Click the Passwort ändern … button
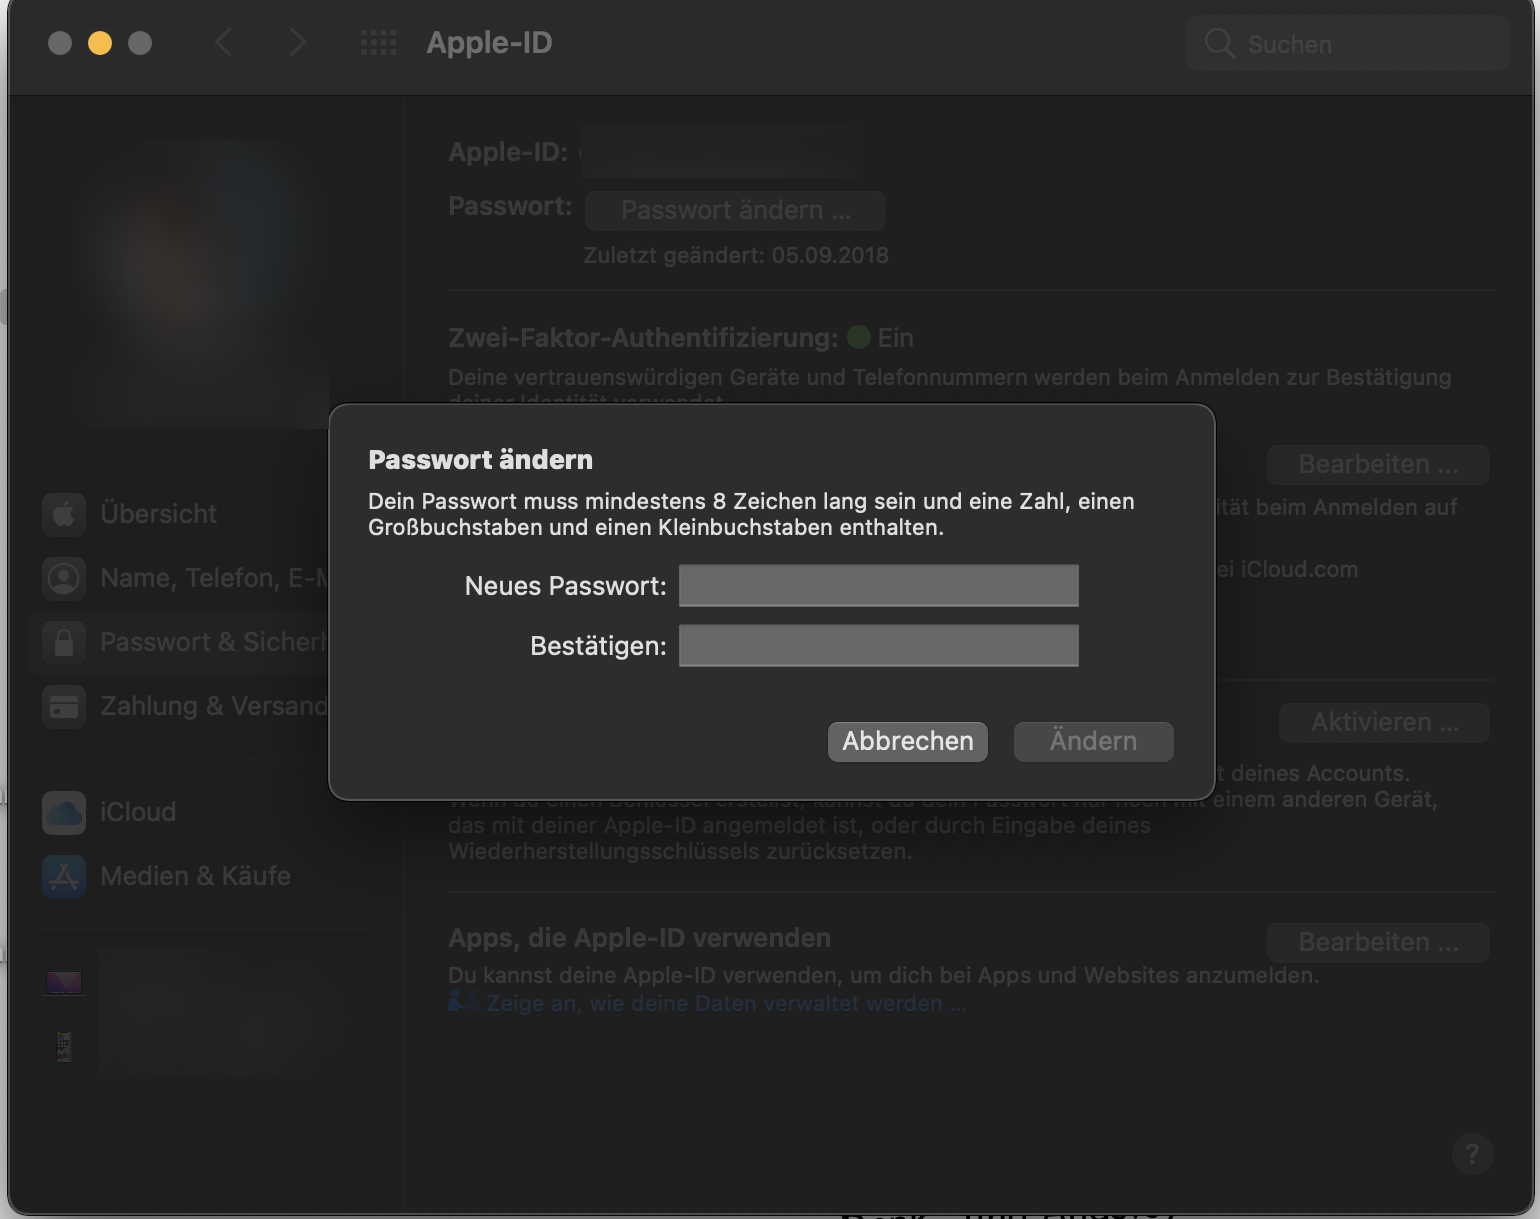Screen dimensions: 1540x1219 pos(736,210)
